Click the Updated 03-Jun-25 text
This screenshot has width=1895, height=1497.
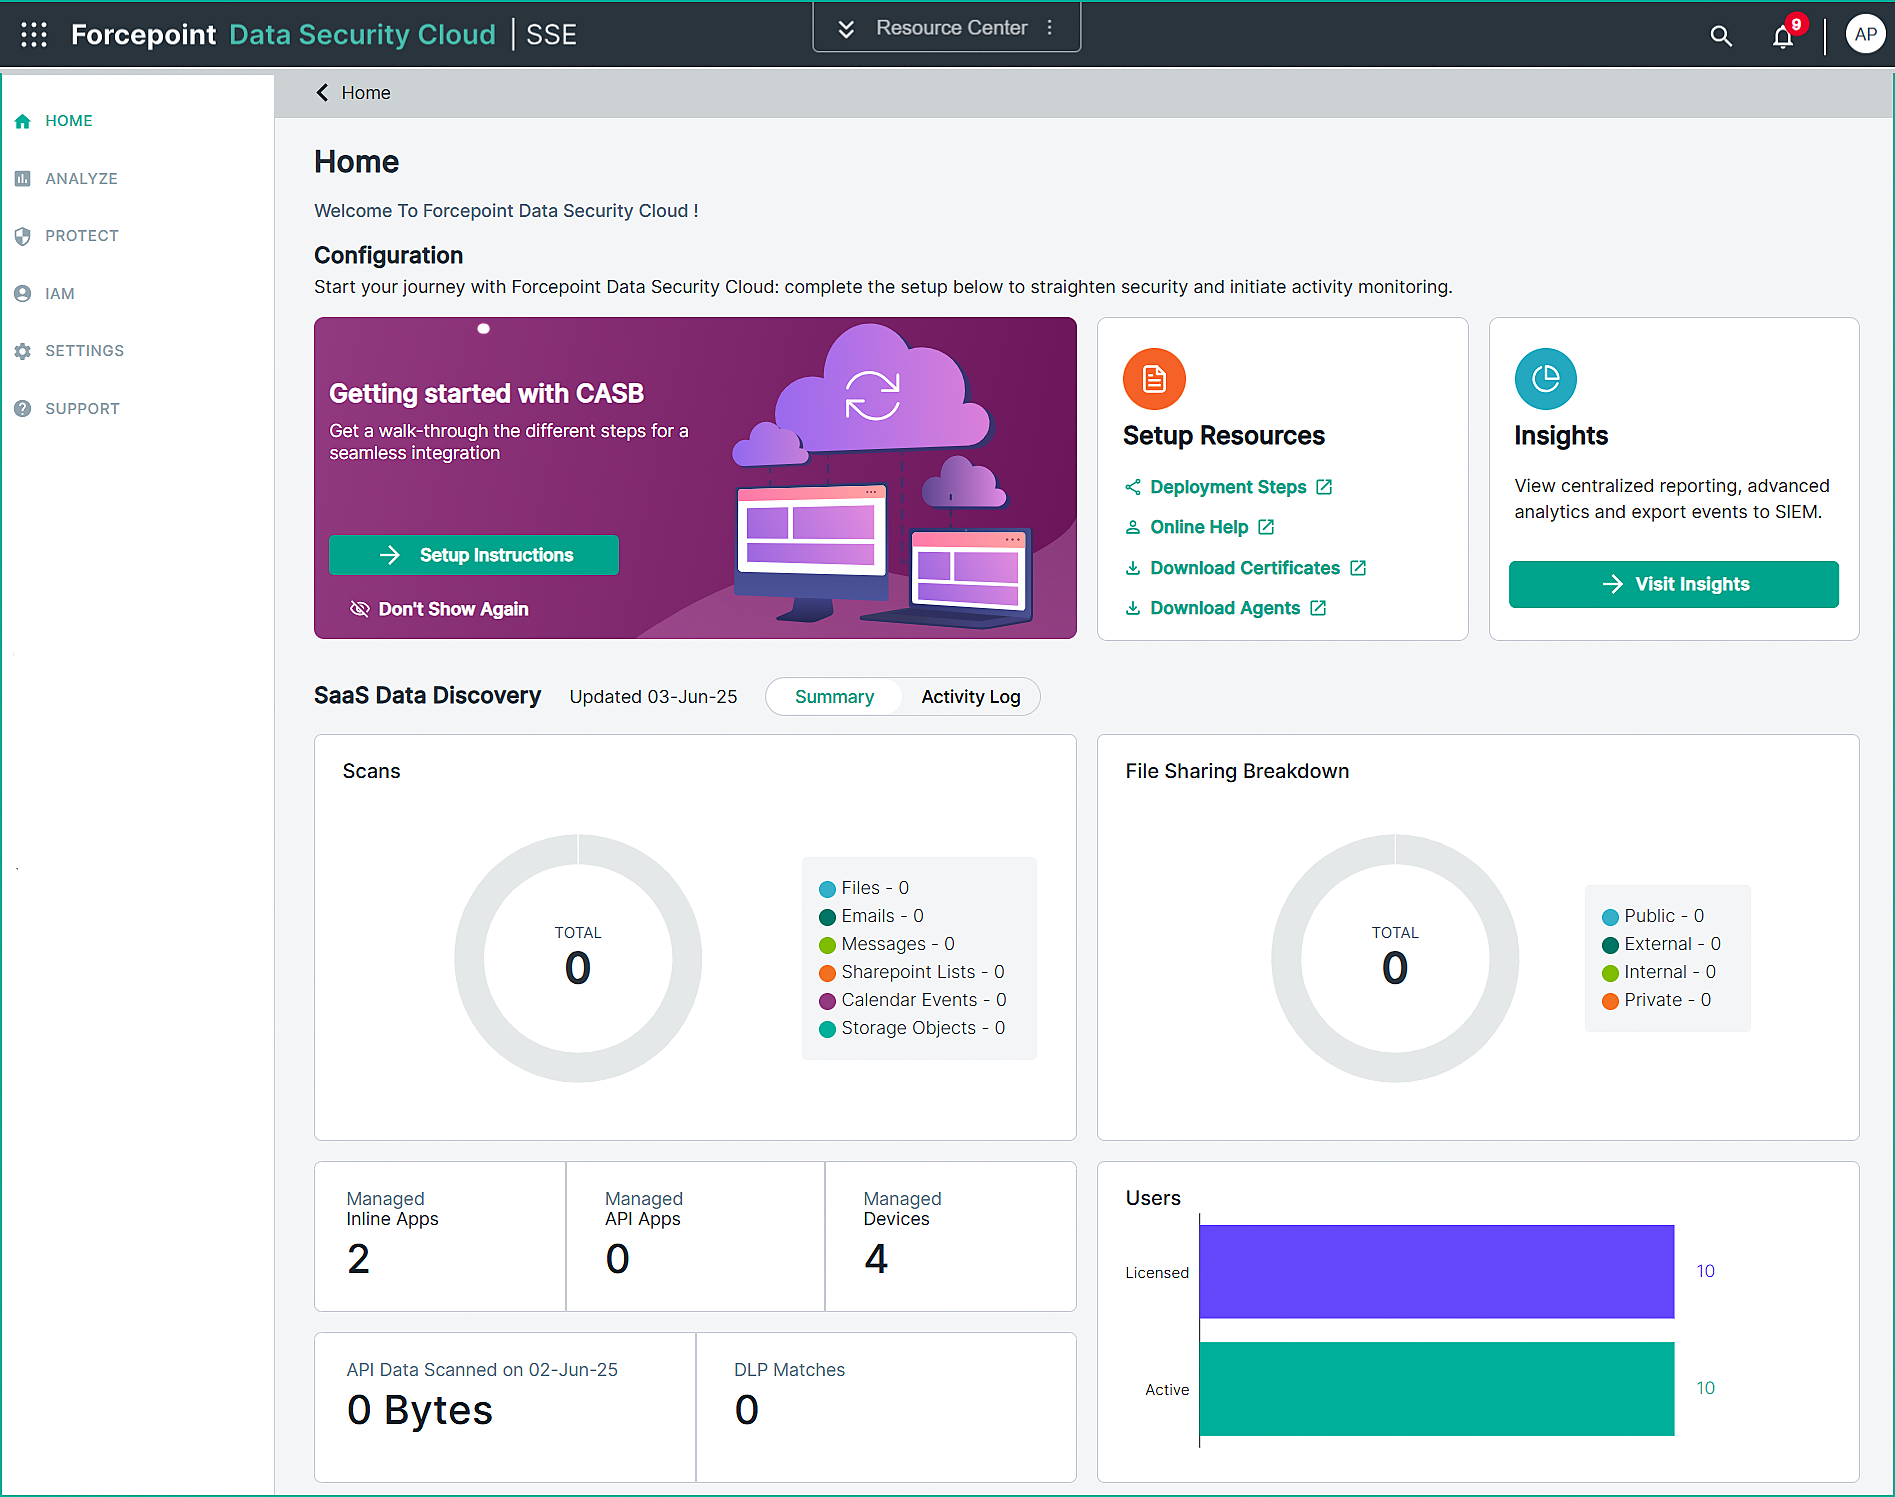coord(653,697)
